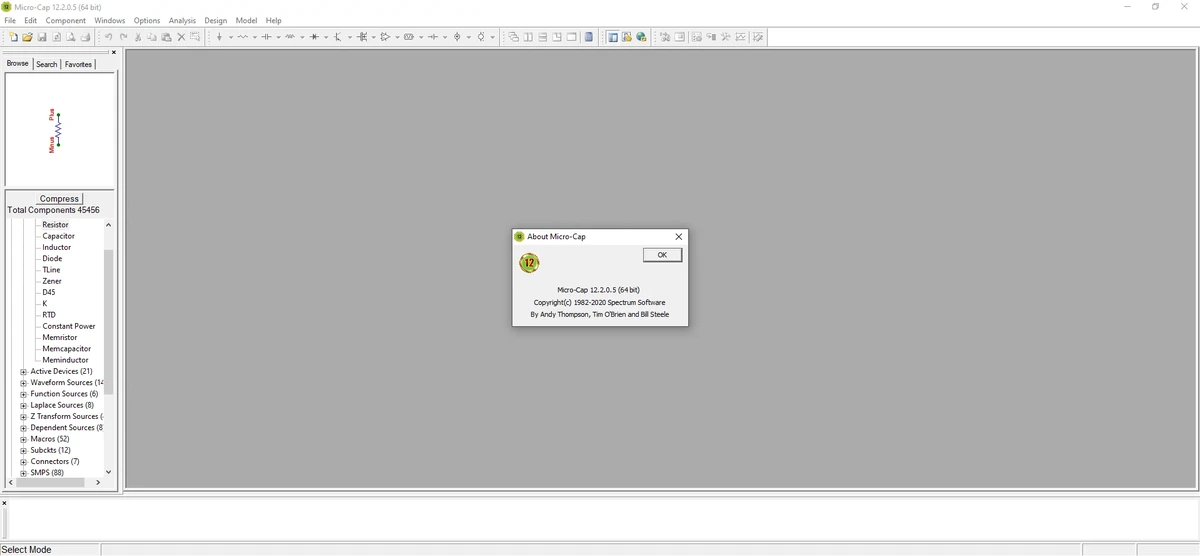Open the Design menu

click(215, 20)
